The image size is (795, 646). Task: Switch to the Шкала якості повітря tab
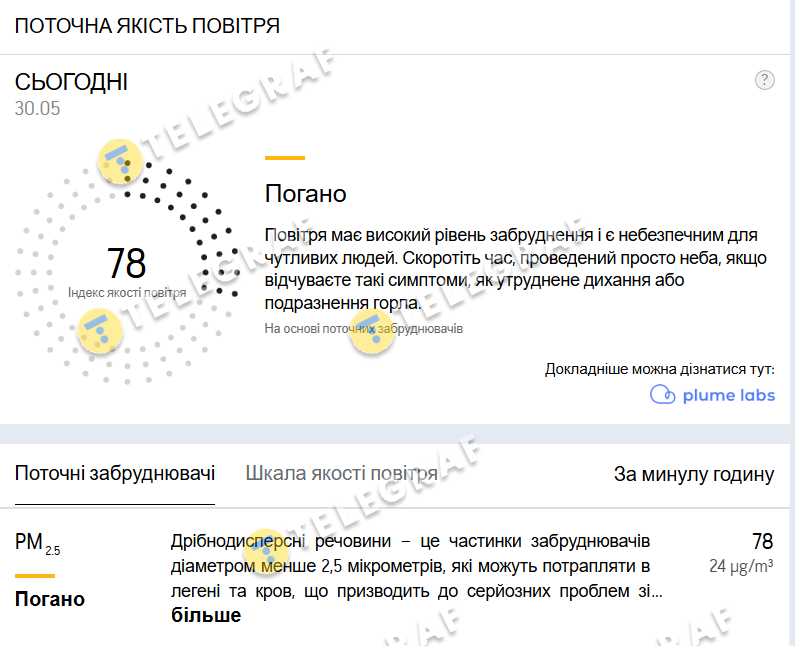[x=341, y=474]
